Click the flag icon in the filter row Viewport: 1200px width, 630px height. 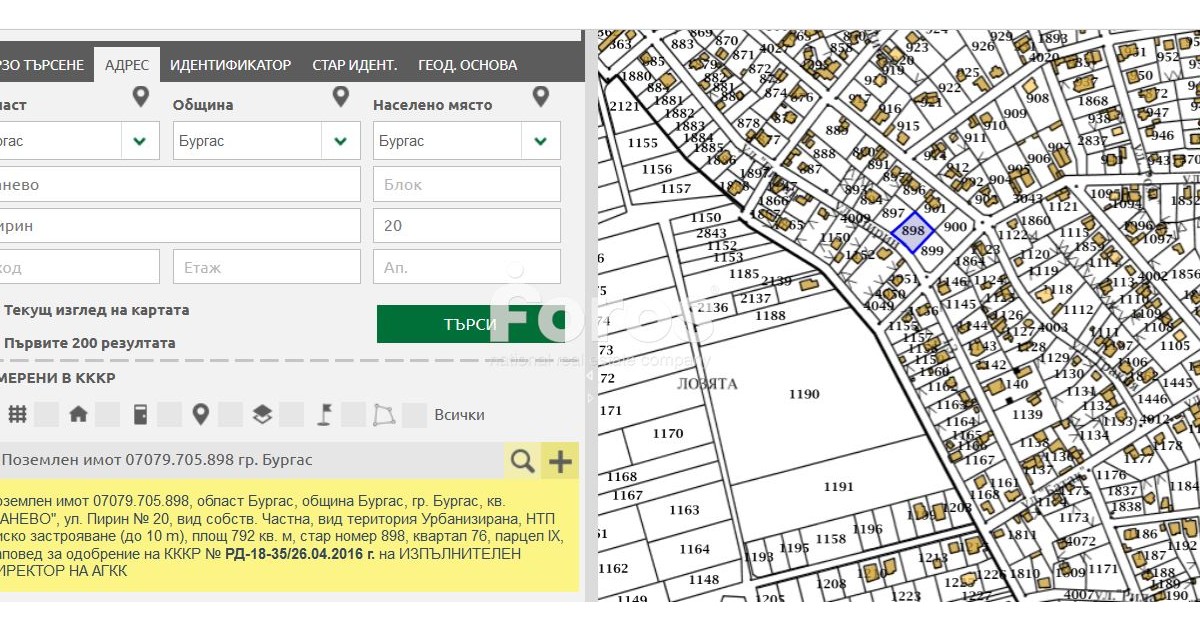pyautogui.click(x=324, y=414)
